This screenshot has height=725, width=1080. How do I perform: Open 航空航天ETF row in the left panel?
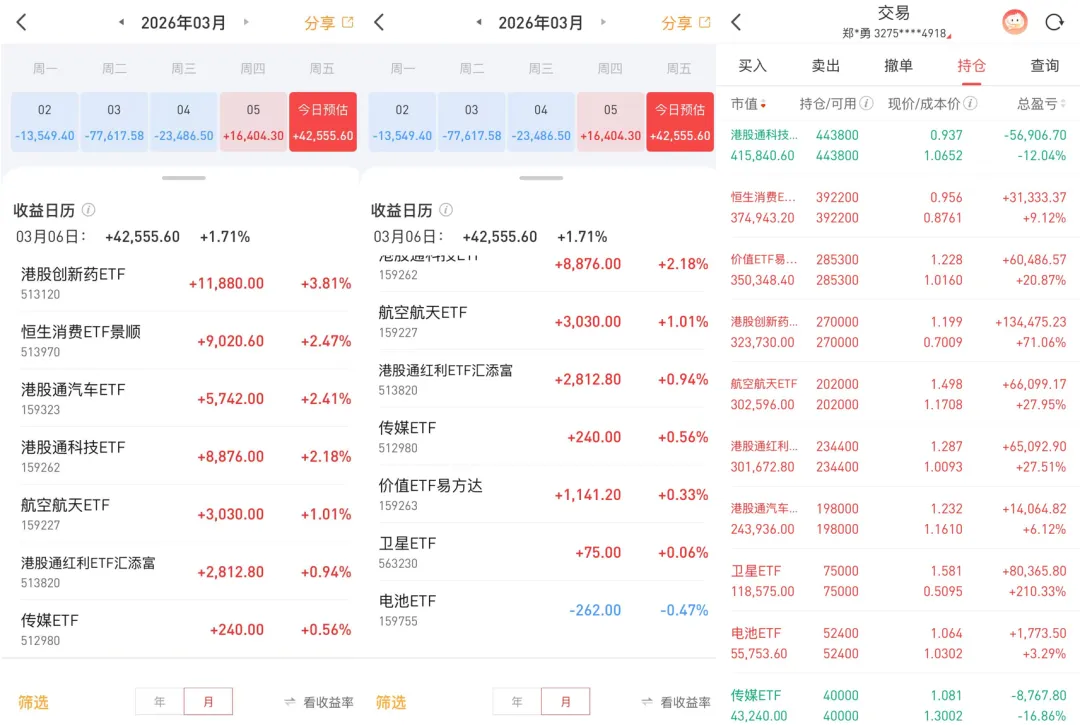184,514
